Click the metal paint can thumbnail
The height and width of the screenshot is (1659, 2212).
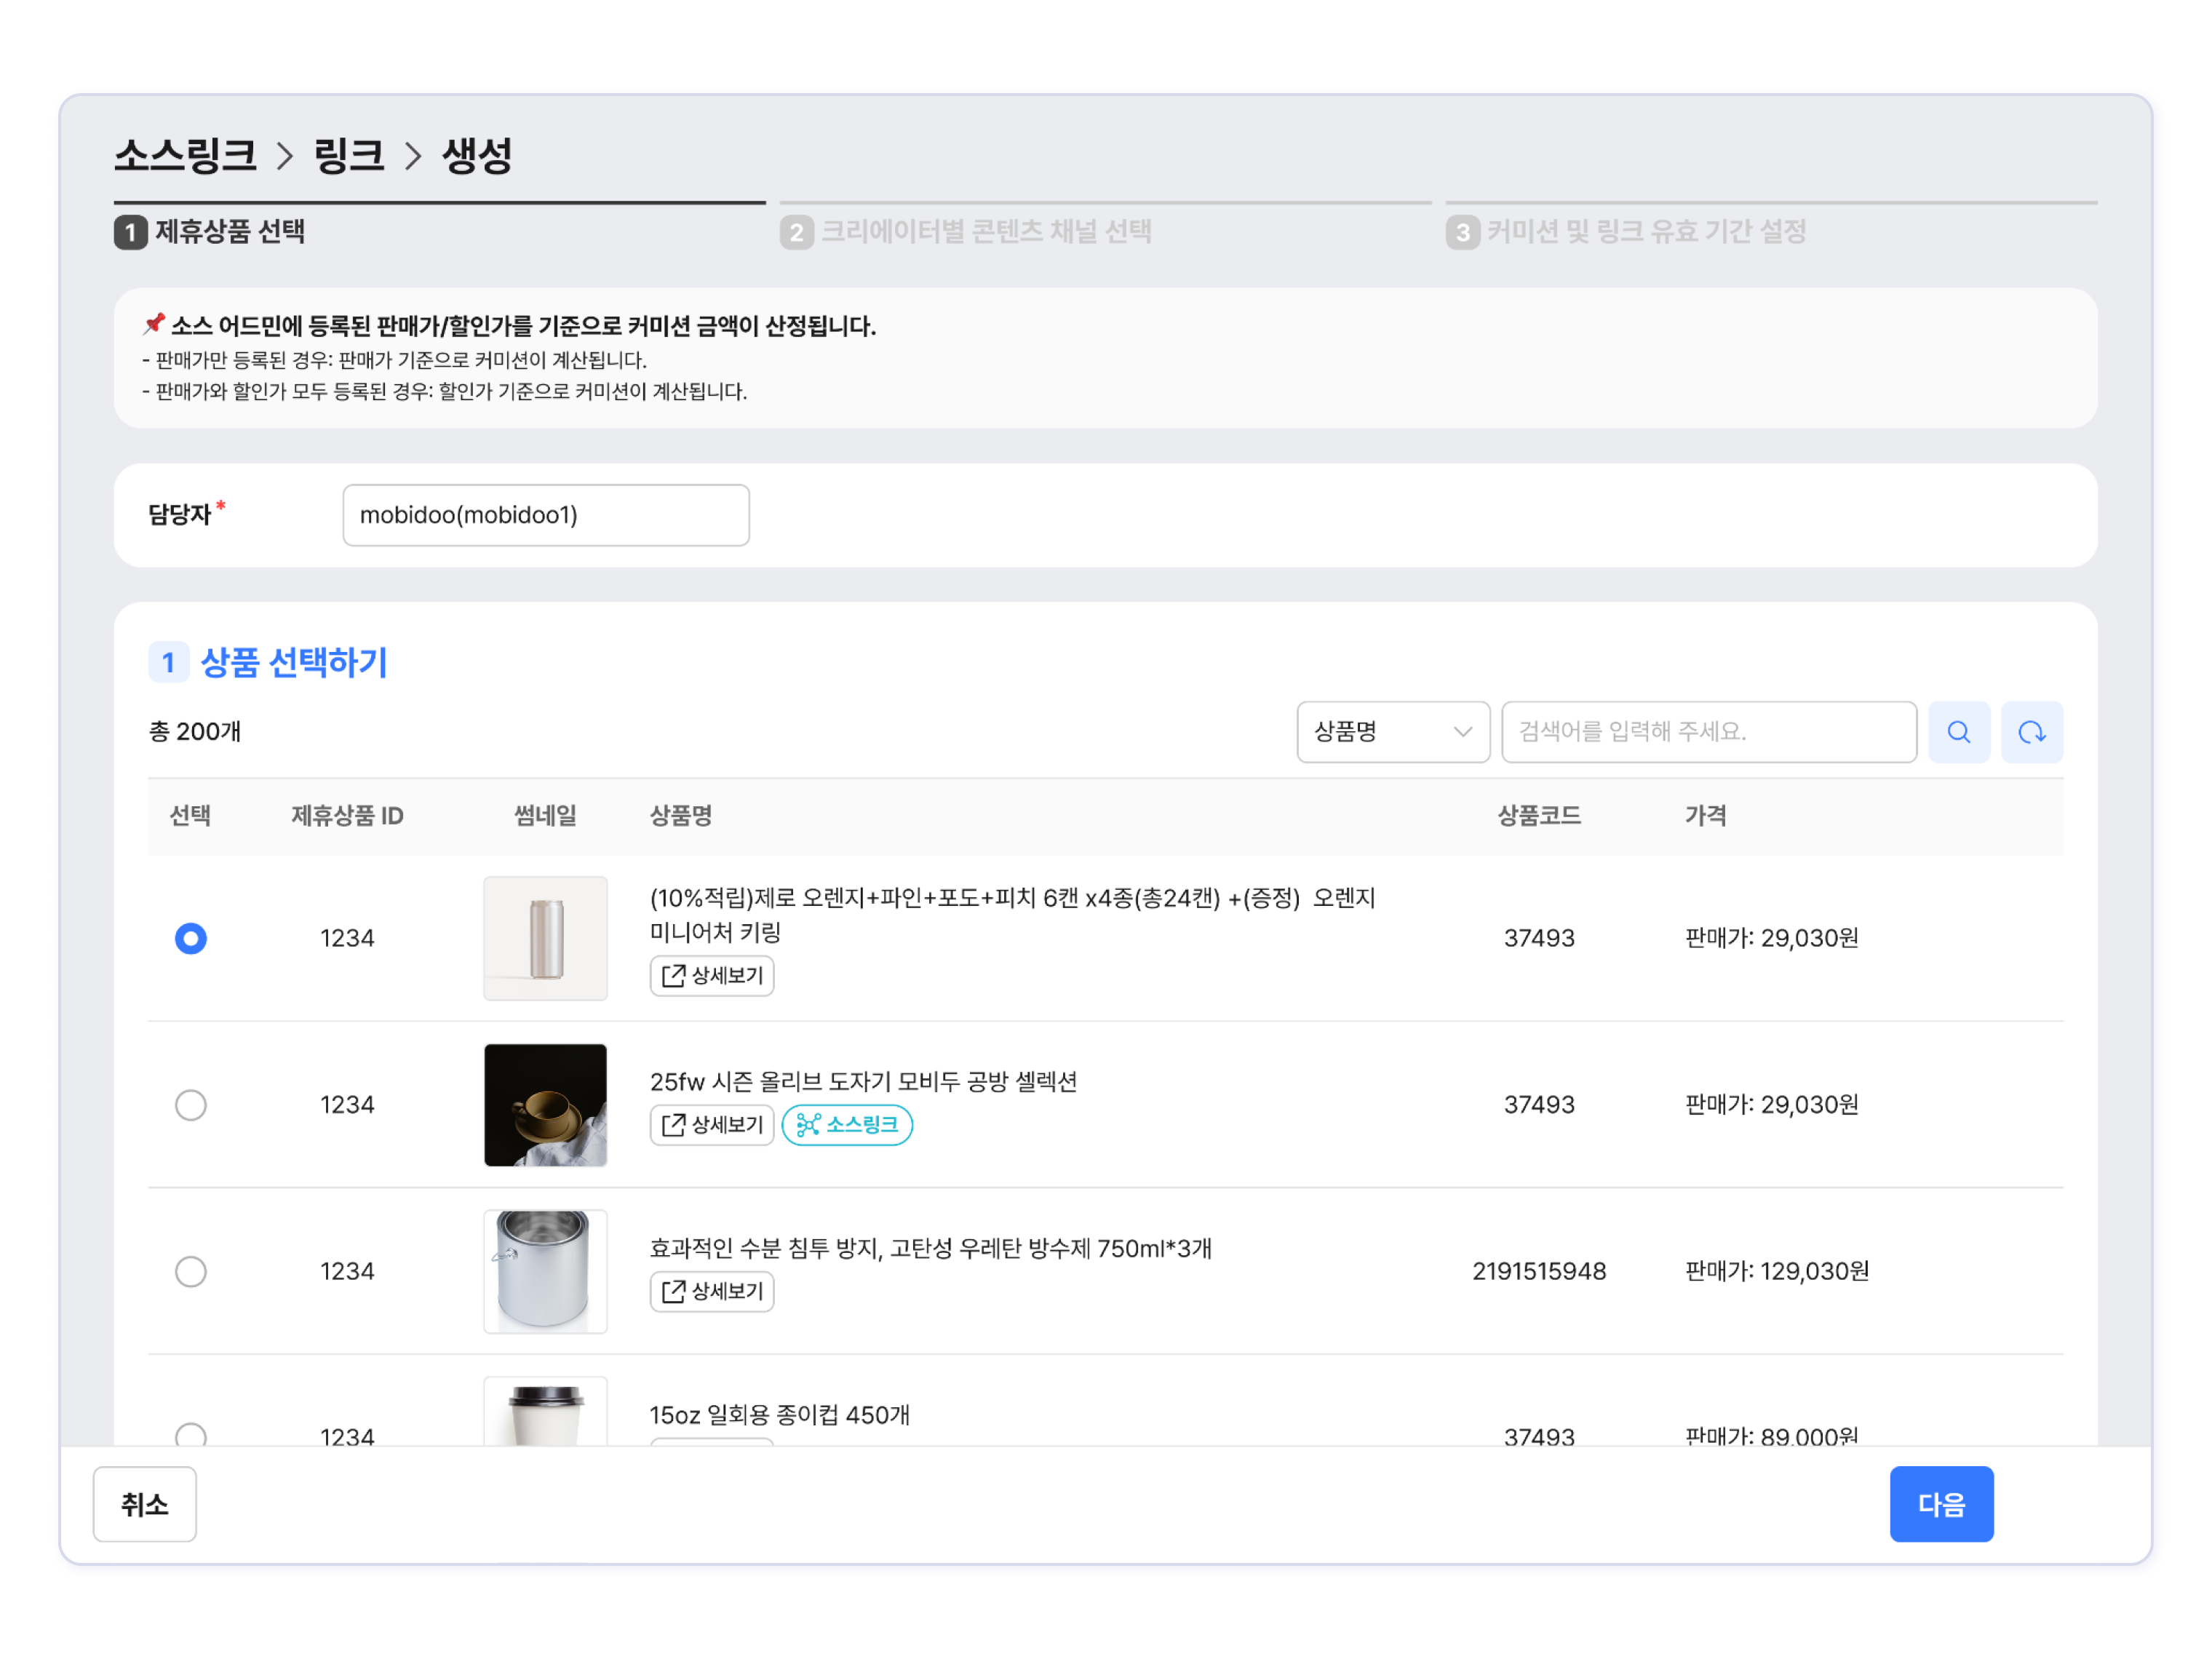545,1271
